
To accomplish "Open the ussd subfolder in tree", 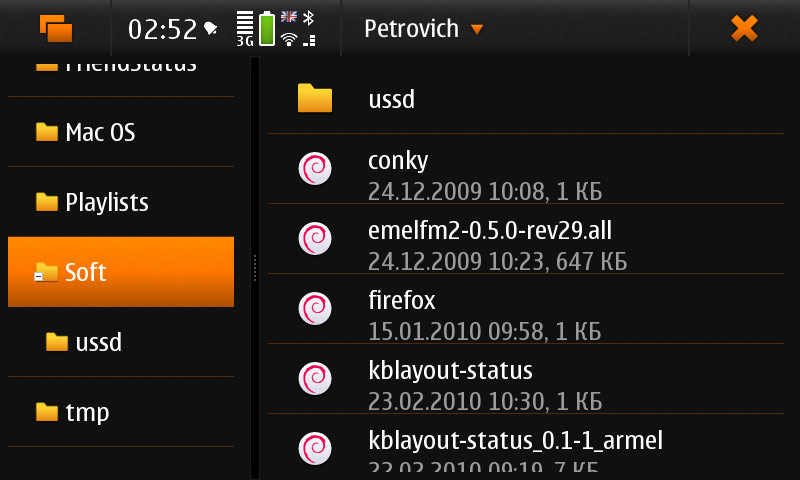I will point(97,342).
